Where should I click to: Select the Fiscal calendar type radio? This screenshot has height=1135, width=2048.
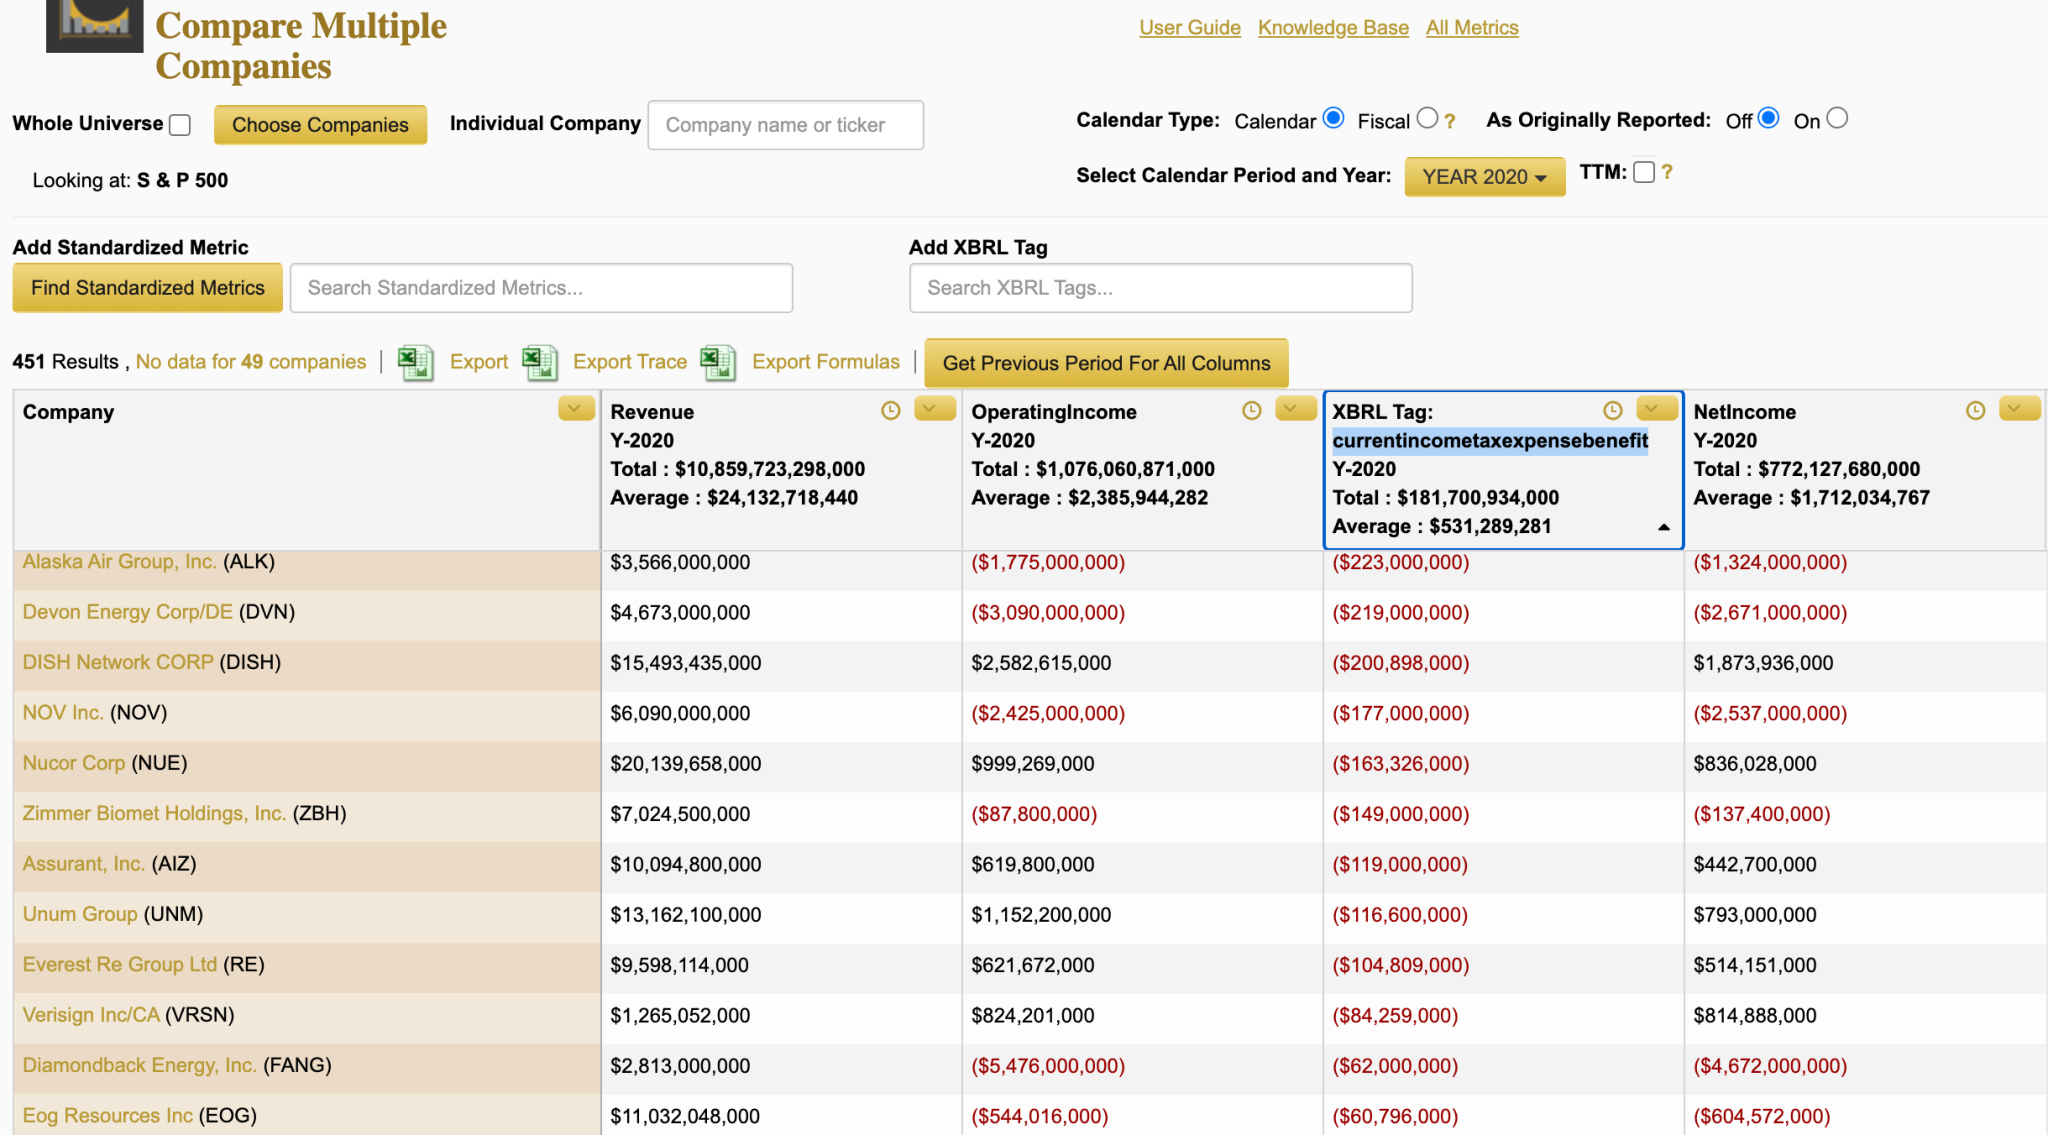[1427, 118]
